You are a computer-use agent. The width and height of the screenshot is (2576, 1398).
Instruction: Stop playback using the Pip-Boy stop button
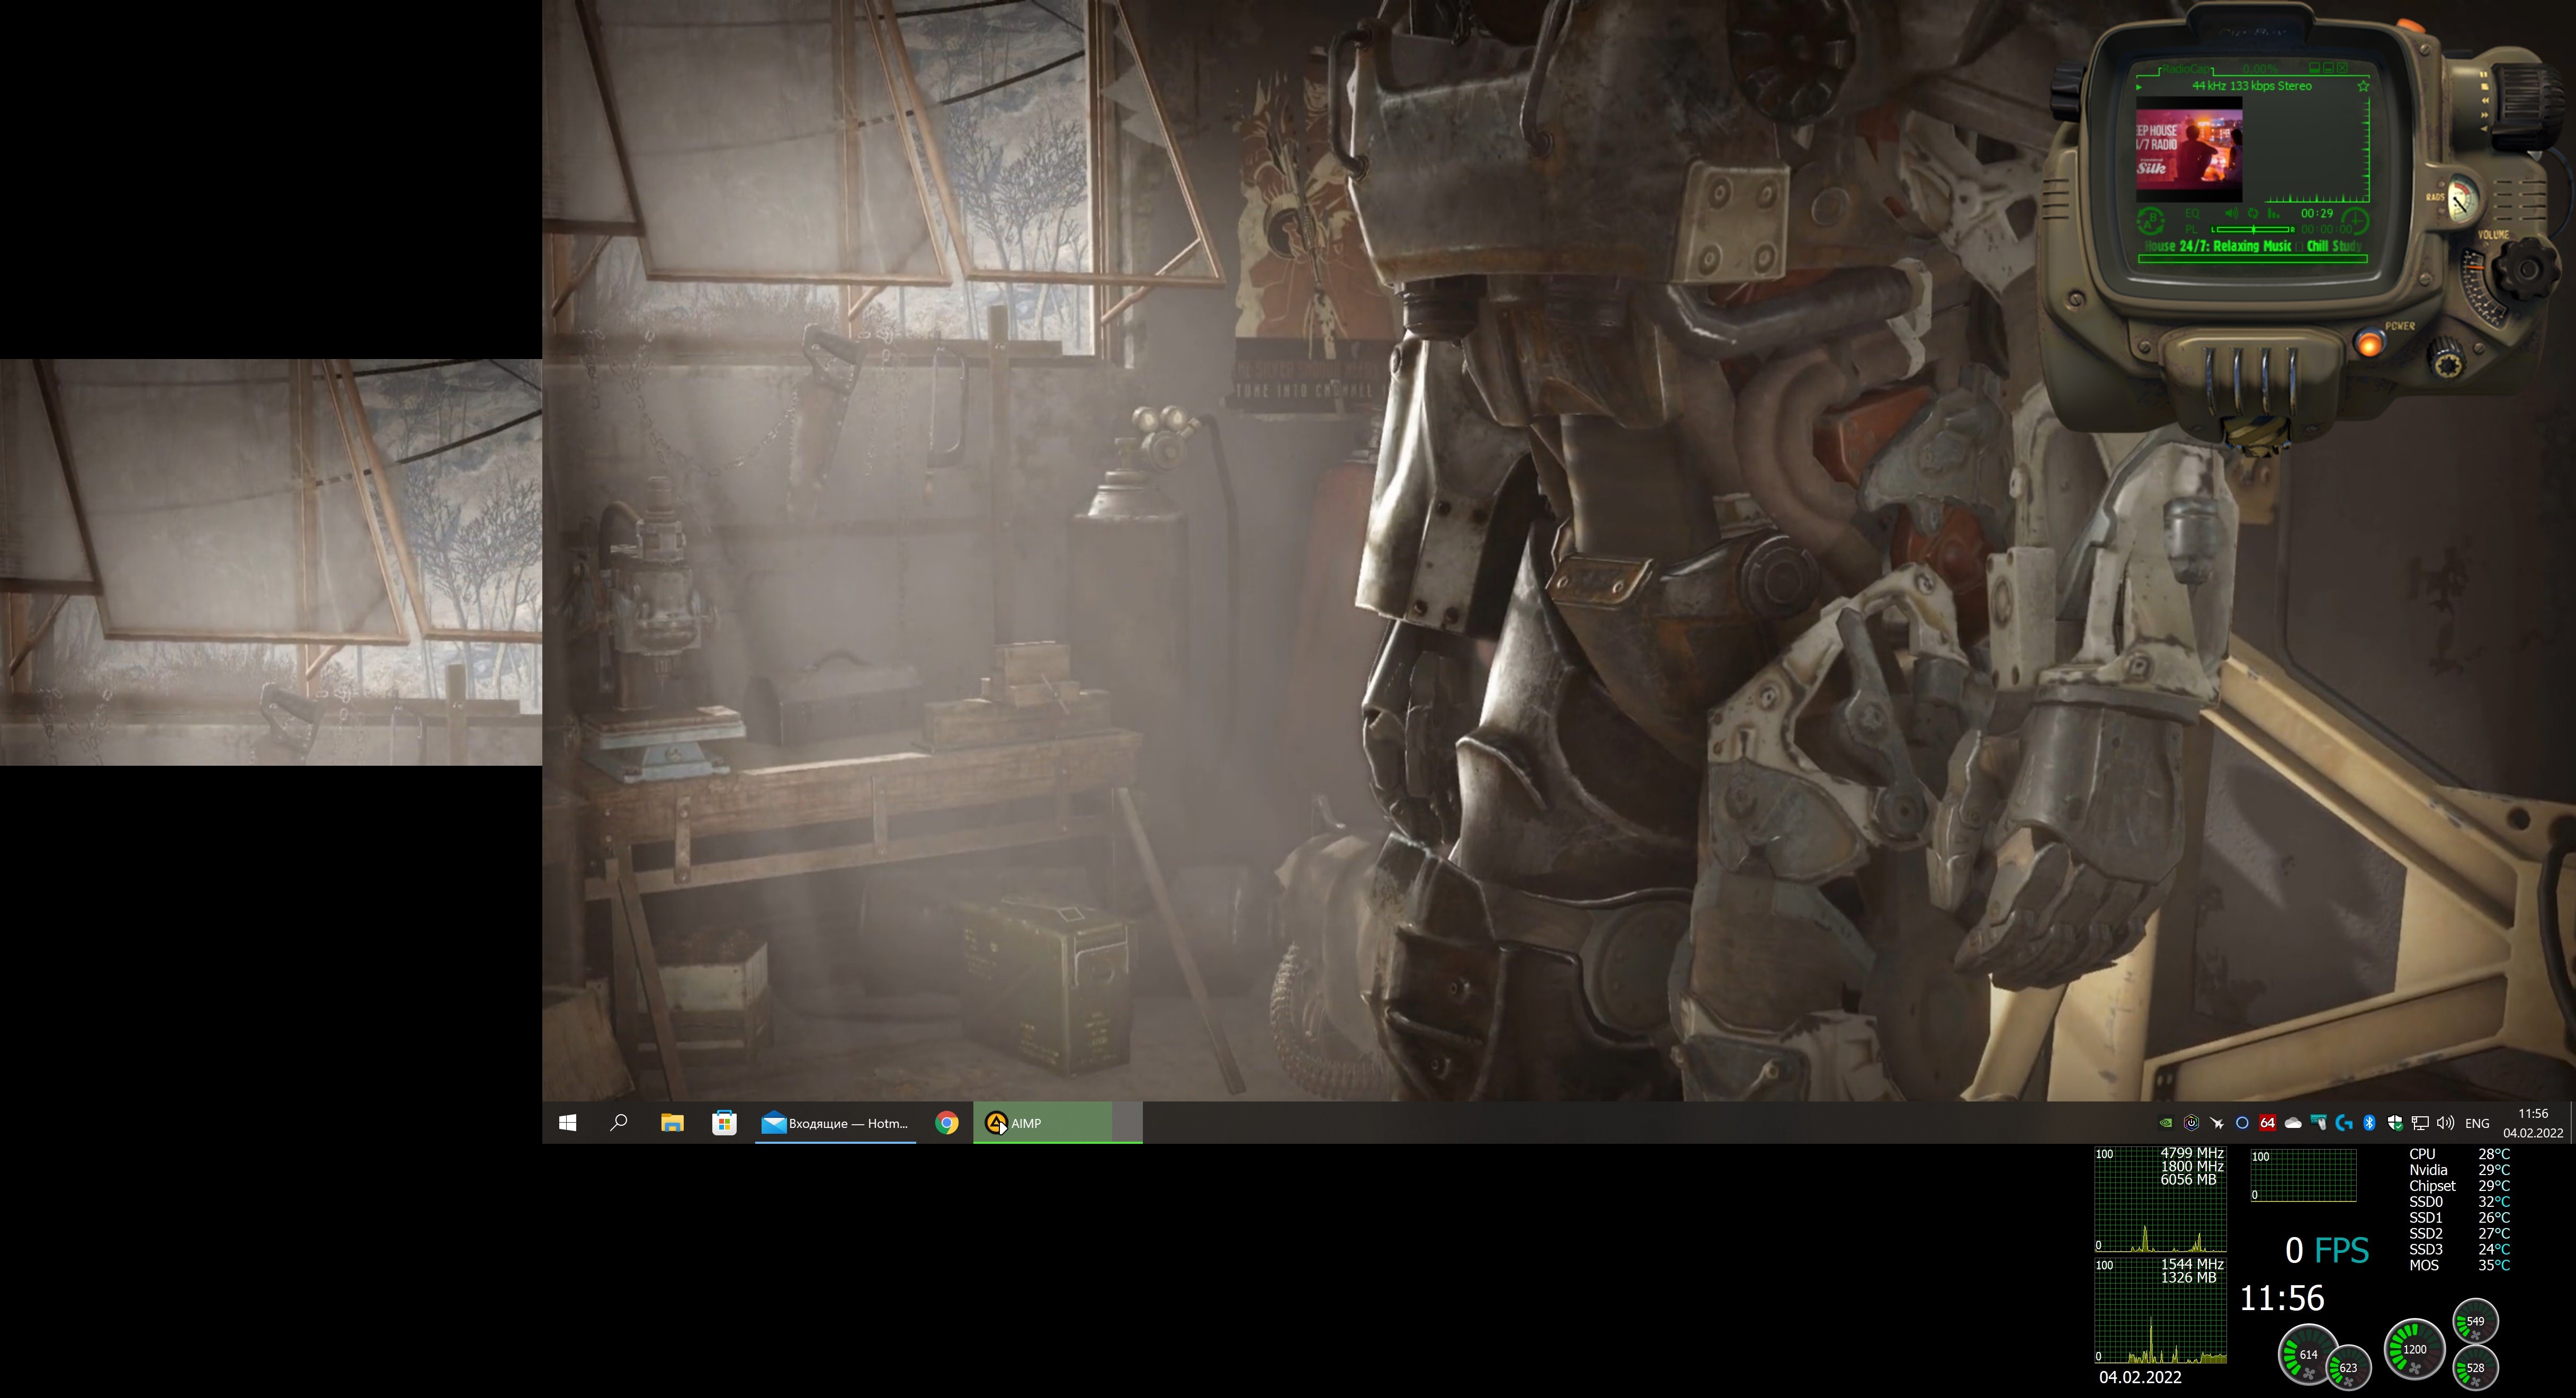point(2485,86)
